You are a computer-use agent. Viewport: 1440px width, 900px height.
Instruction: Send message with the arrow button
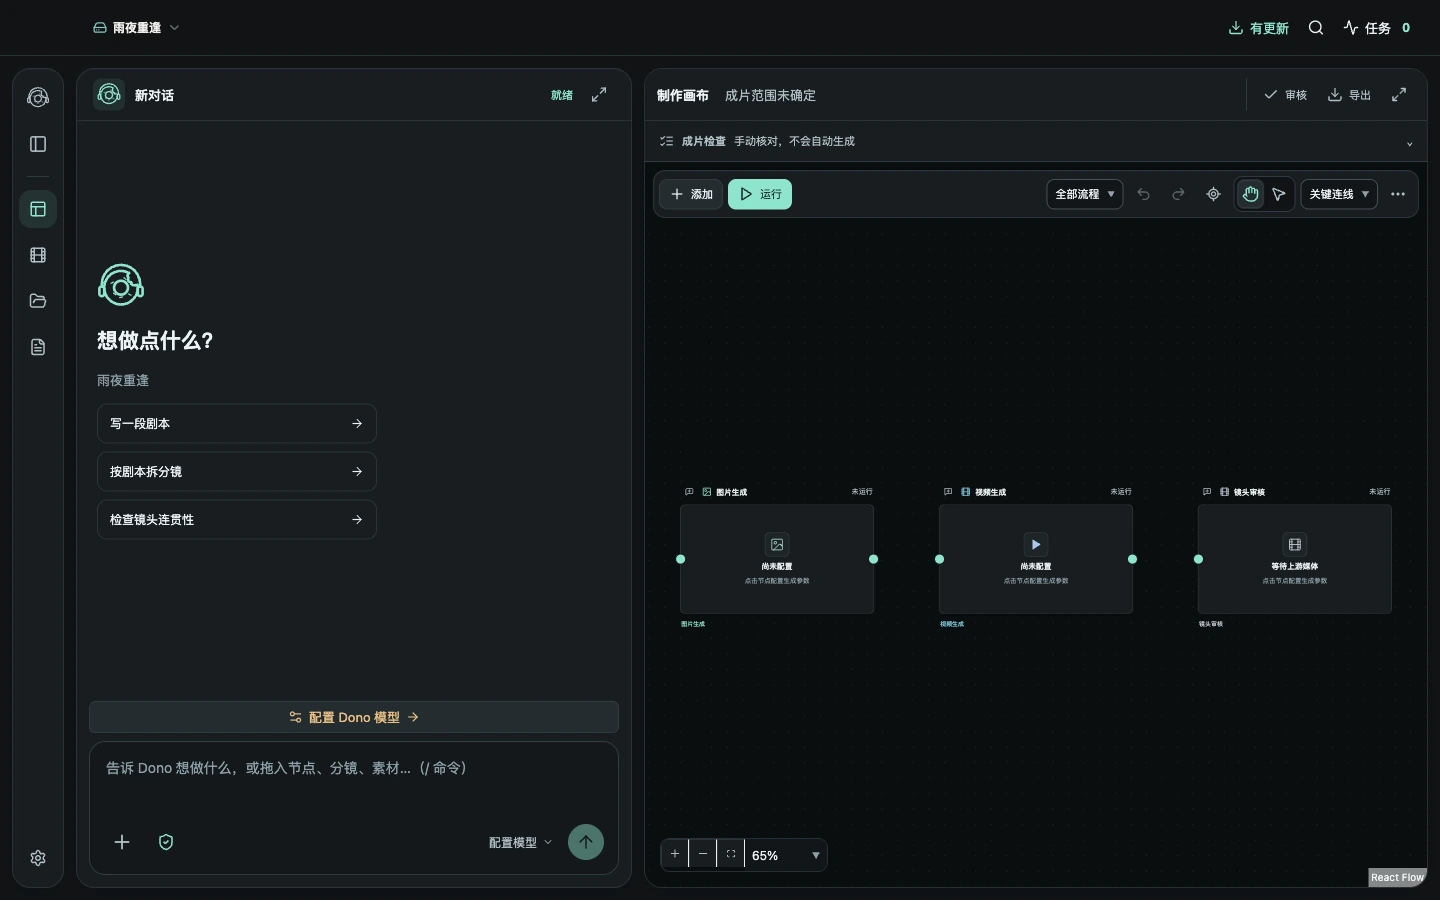(586, 842)
